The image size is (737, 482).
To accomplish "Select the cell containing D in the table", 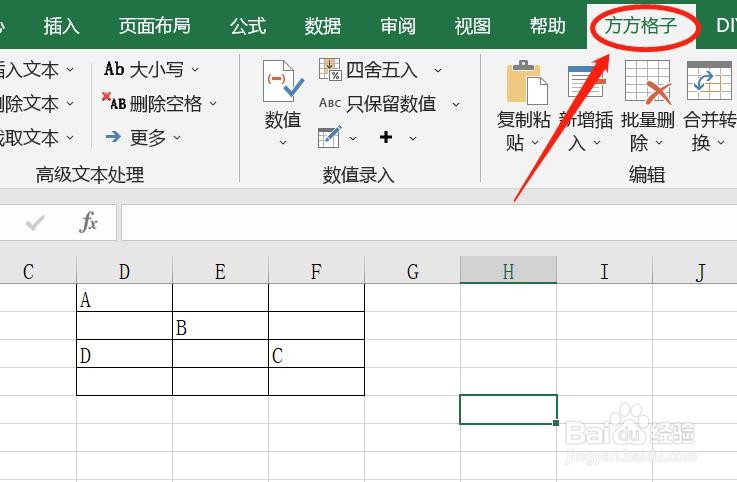I will click(x=125, y=354).
